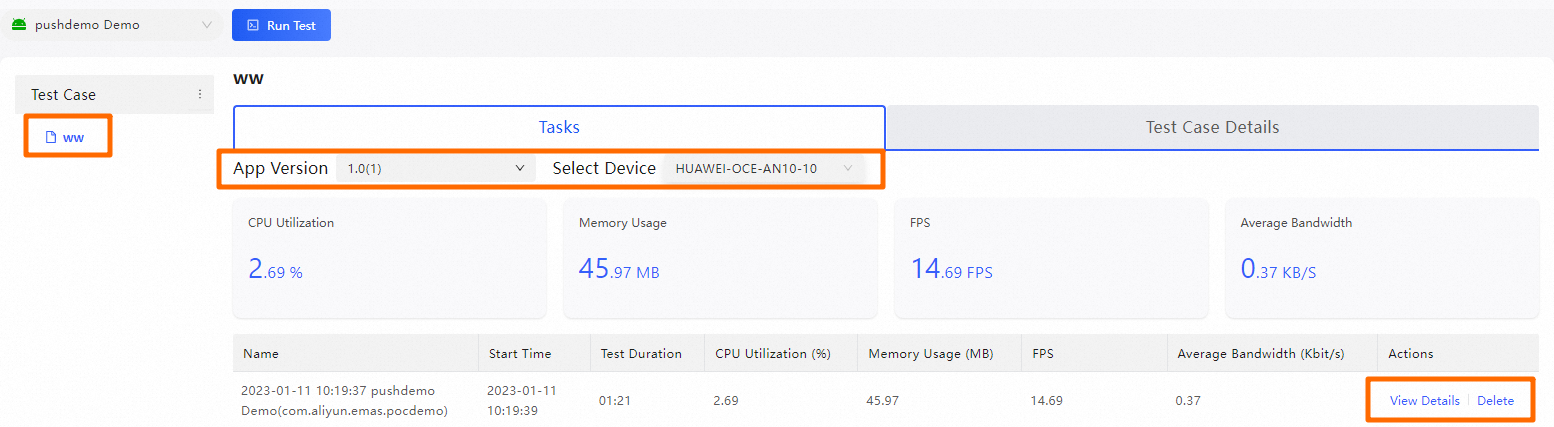Viewport: 1554px width, 427px height.
Task: Click the terminal icon in Run Test
Action: coord(253,26)
